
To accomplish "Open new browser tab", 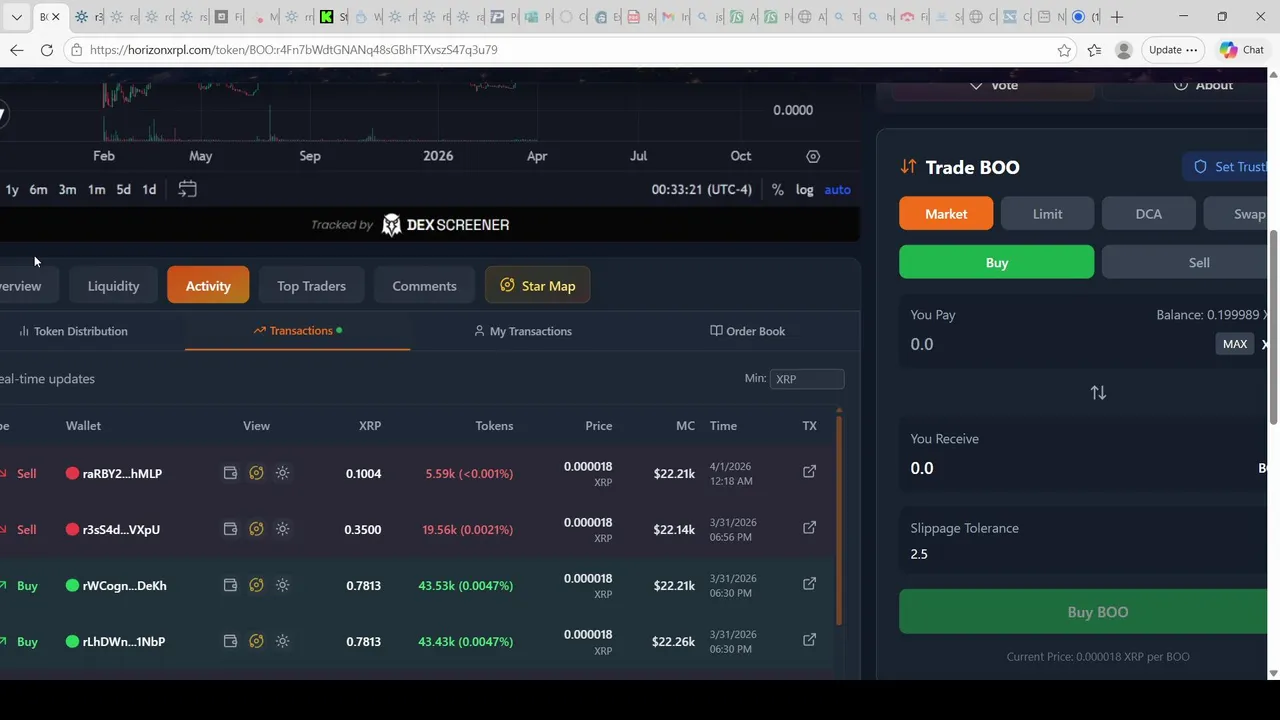I will pos(1117,17).
